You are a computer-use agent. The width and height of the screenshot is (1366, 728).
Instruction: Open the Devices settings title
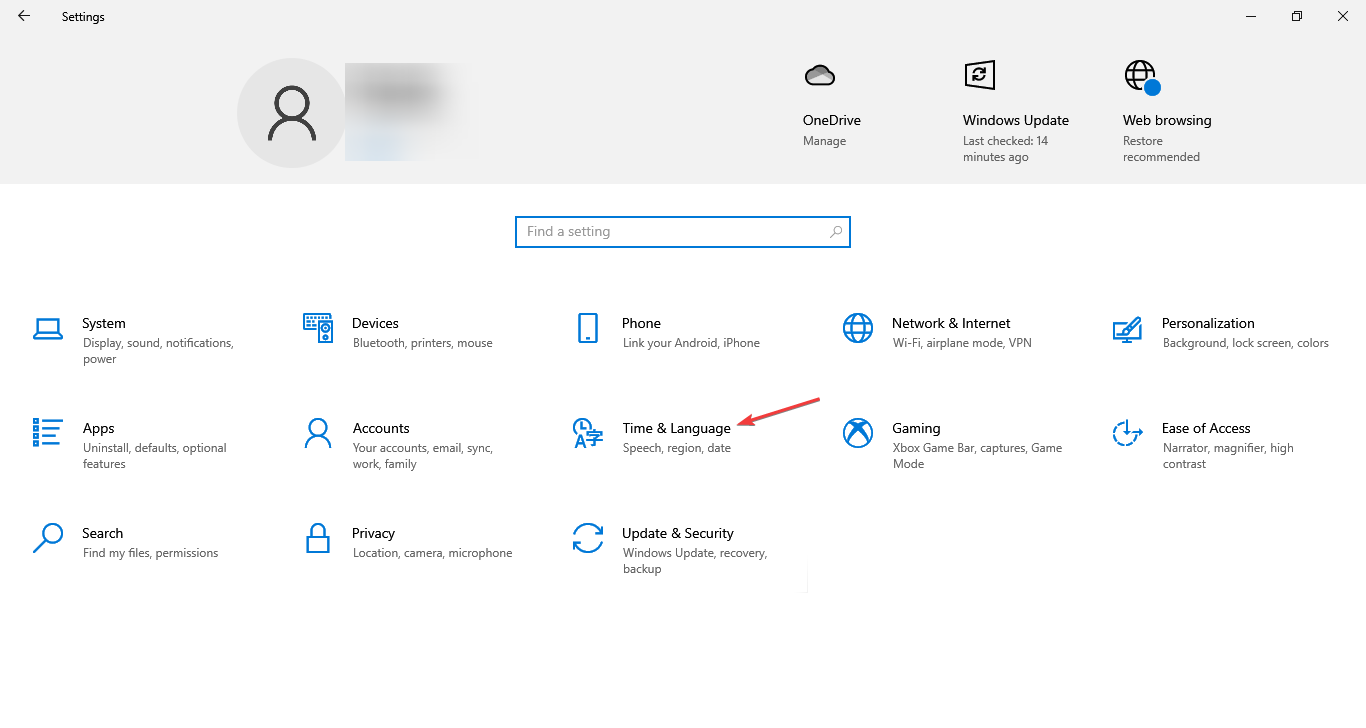point(375,323)
